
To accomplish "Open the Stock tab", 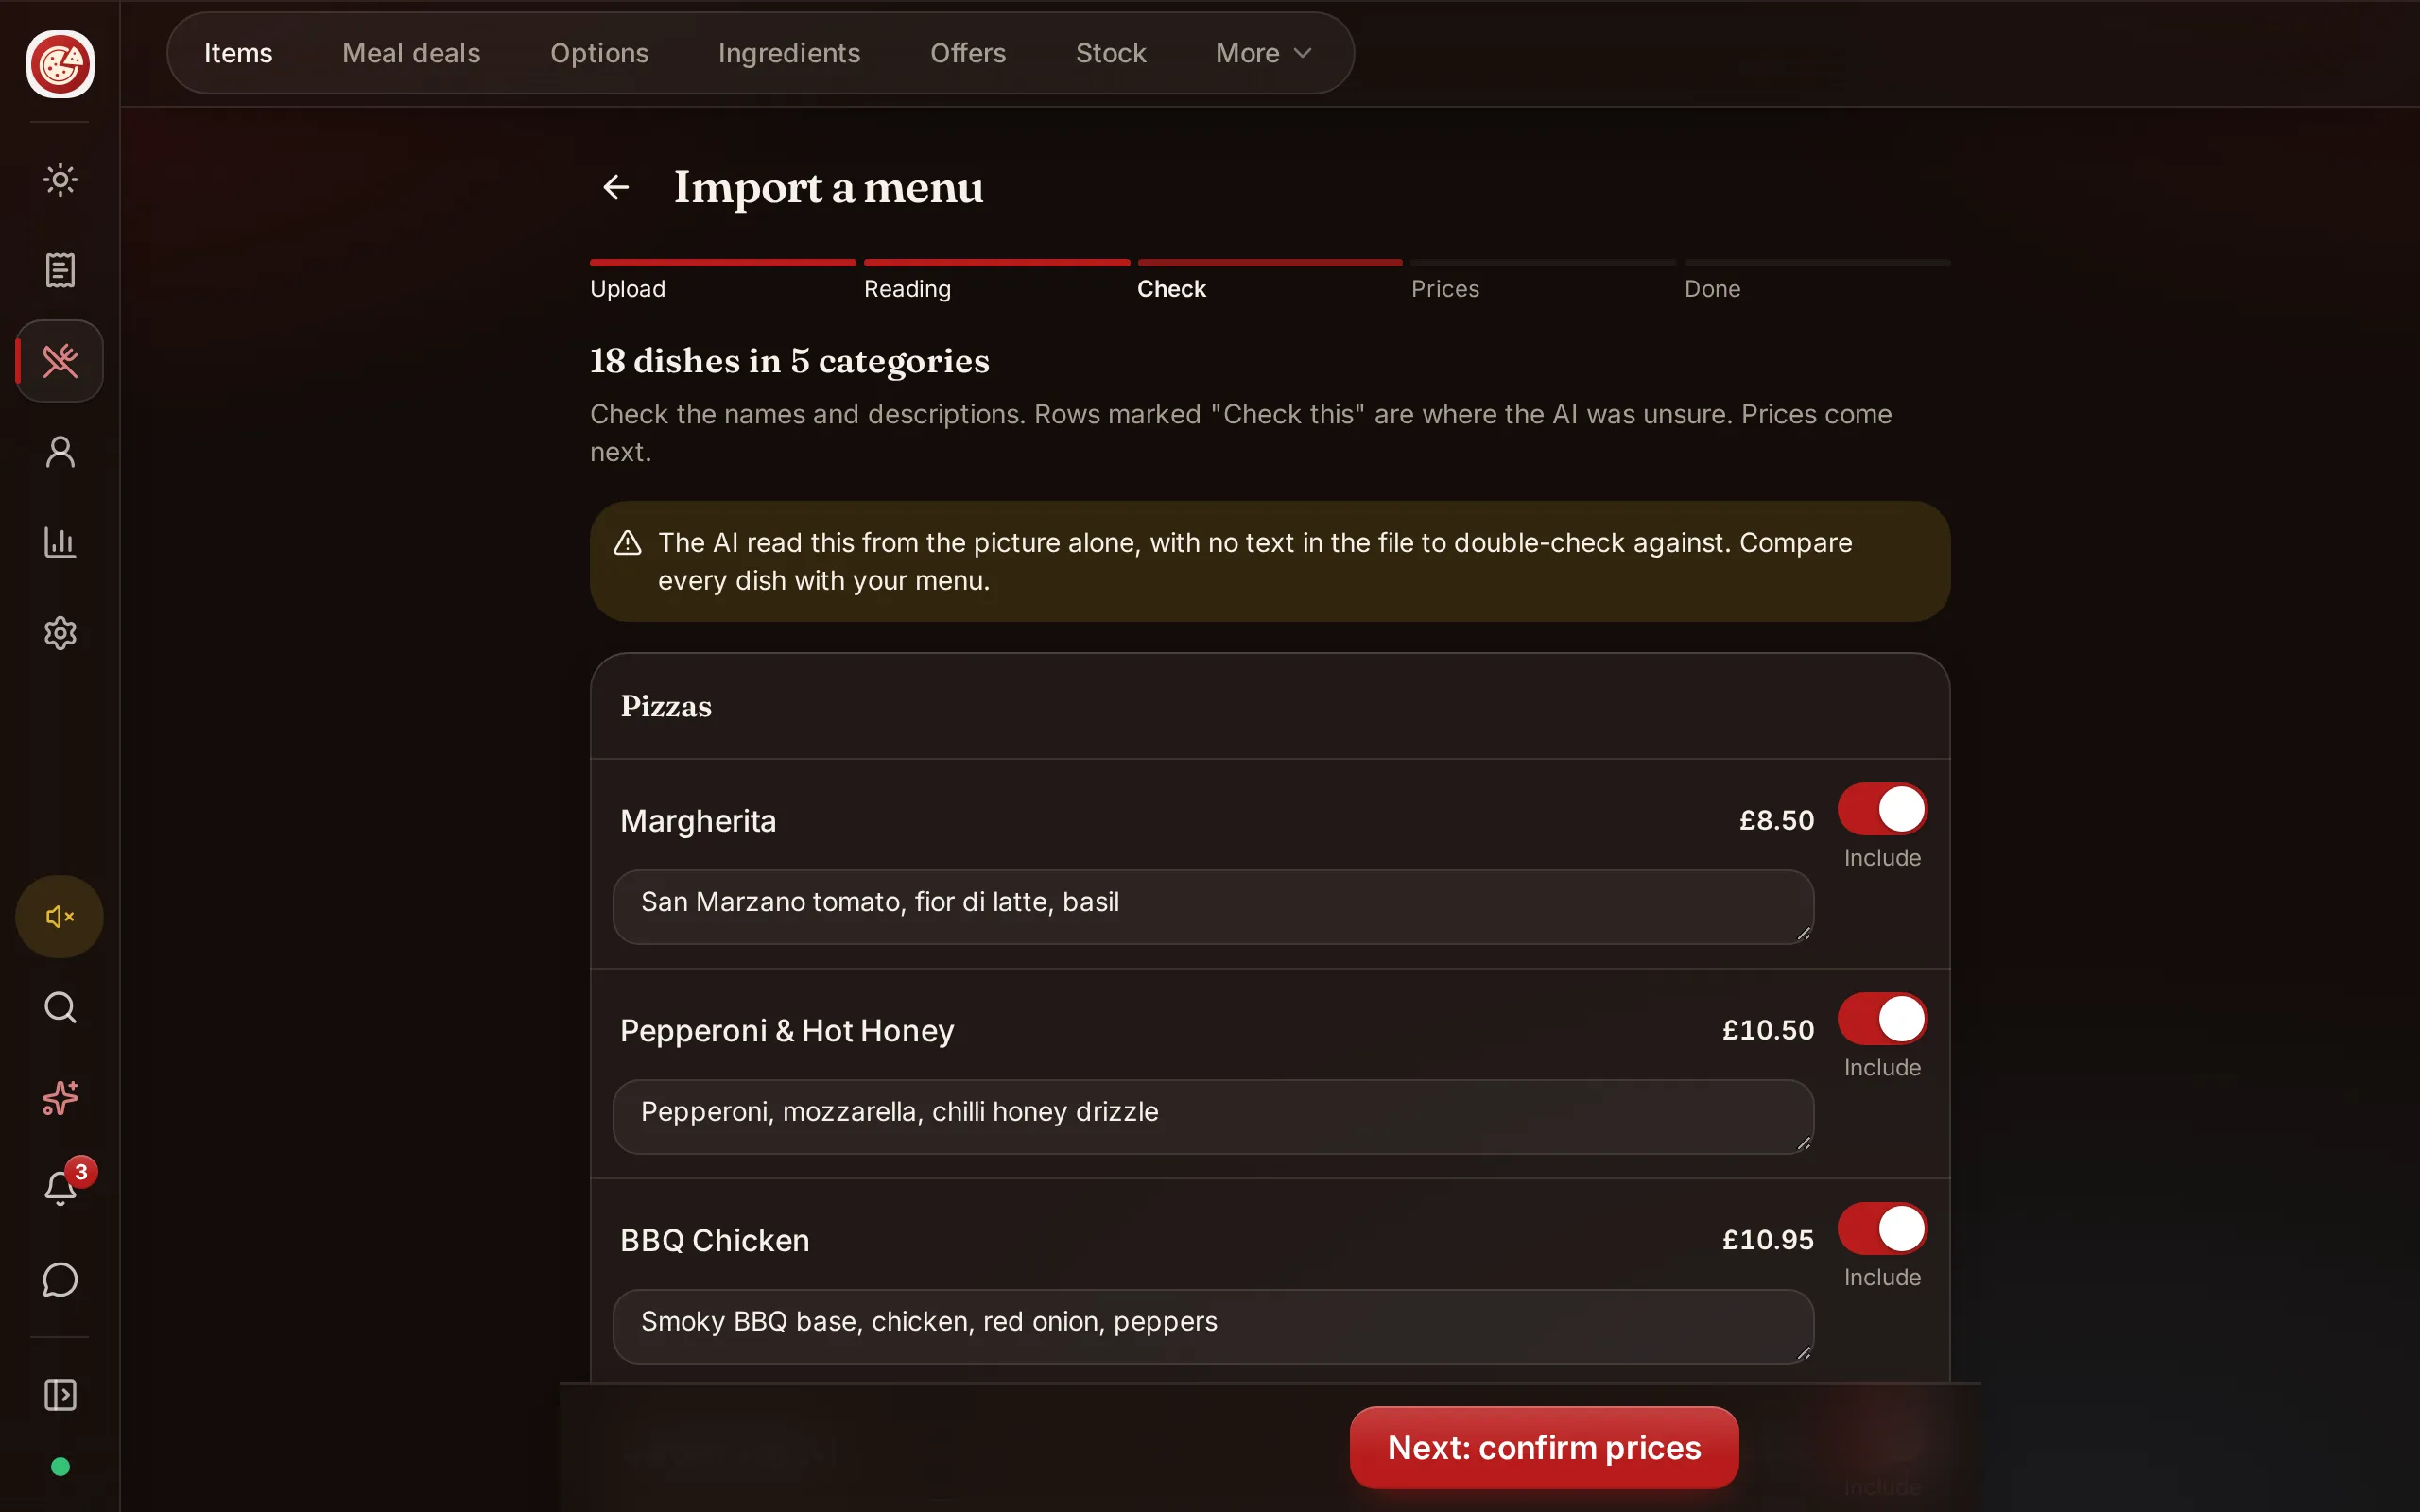I will point(1111,53).
